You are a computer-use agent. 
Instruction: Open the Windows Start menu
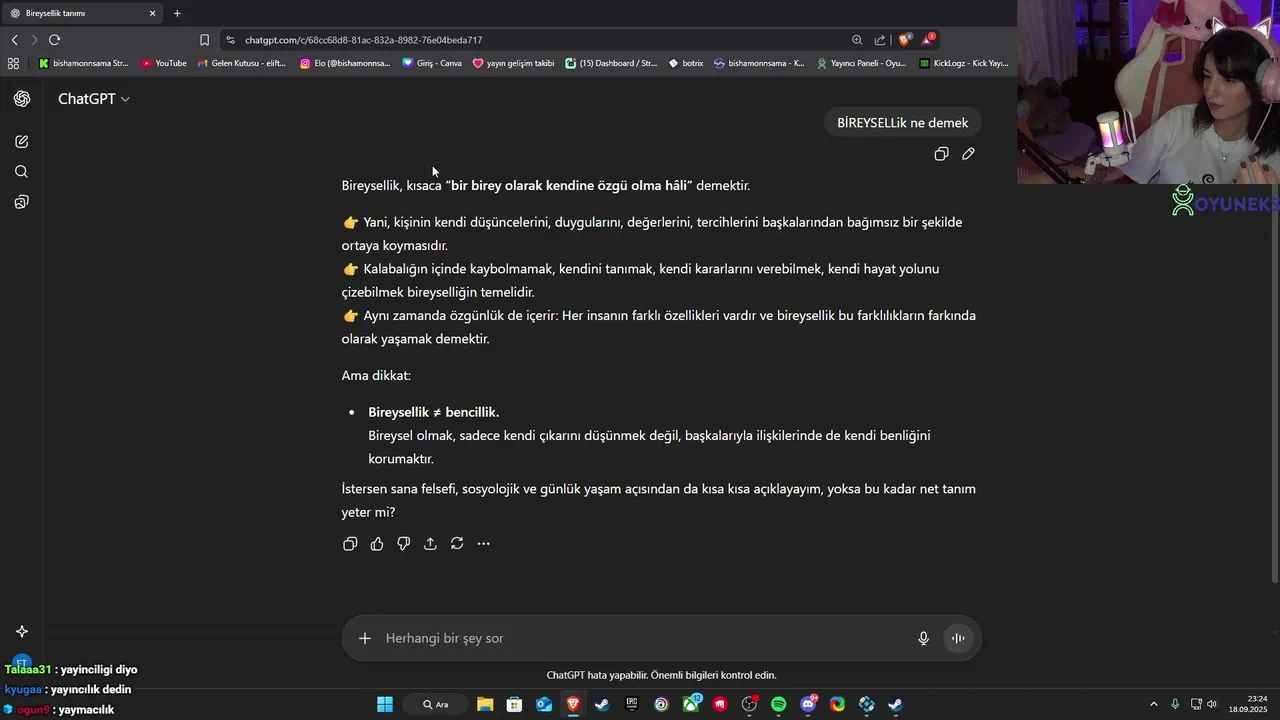click(385, 704)
